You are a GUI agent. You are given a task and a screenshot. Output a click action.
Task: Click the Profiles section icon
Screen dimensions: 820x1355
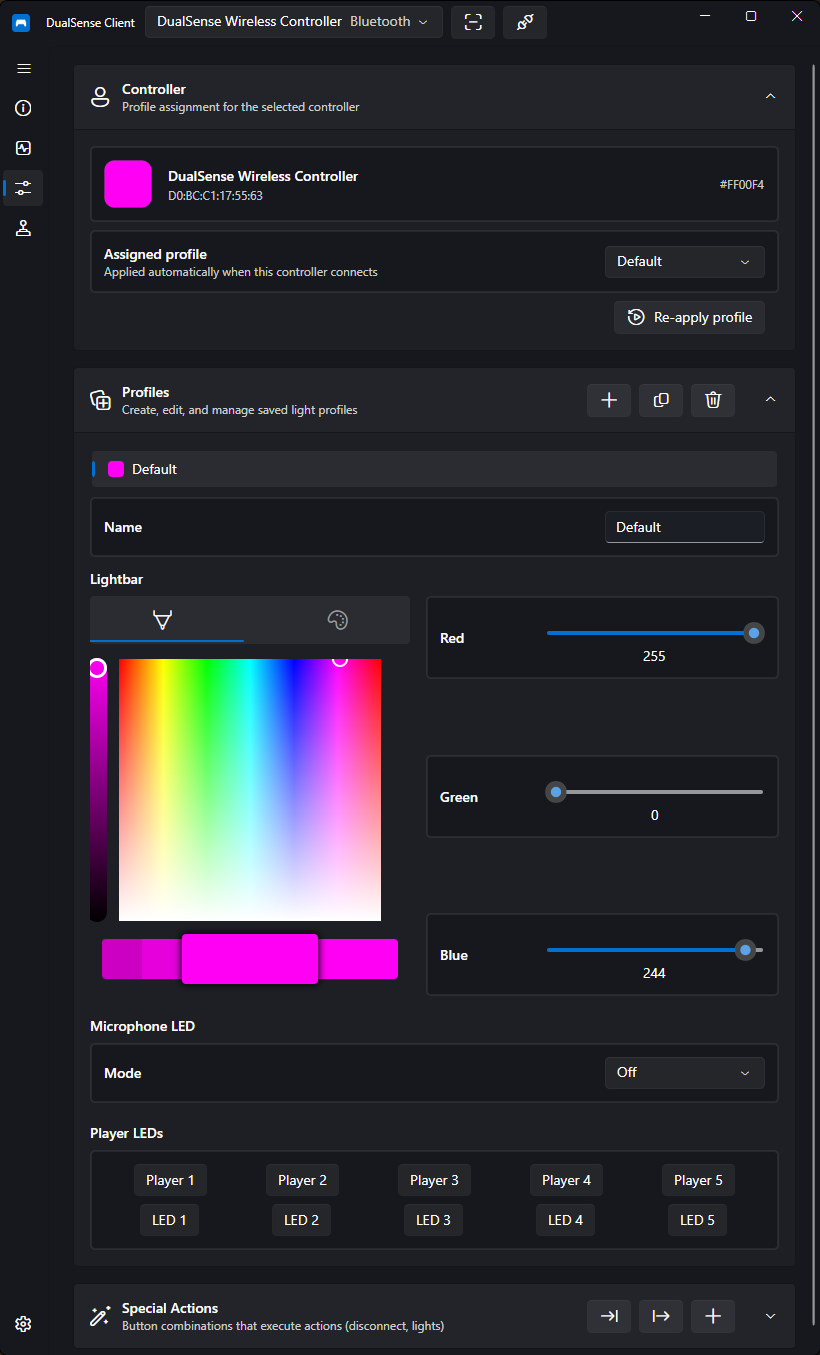pyautogui.click(x=100, y=400)
